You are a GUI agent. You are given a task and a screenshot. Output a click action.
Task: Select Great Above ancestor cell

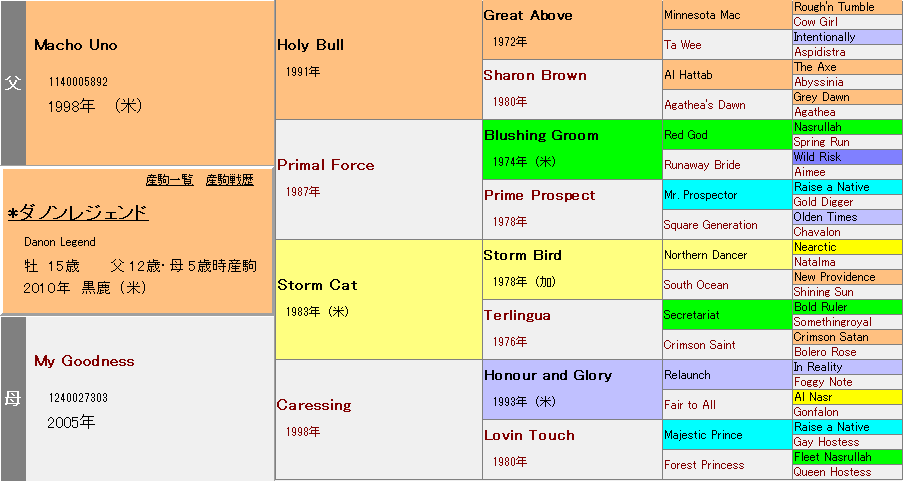[x=528, y=15]
